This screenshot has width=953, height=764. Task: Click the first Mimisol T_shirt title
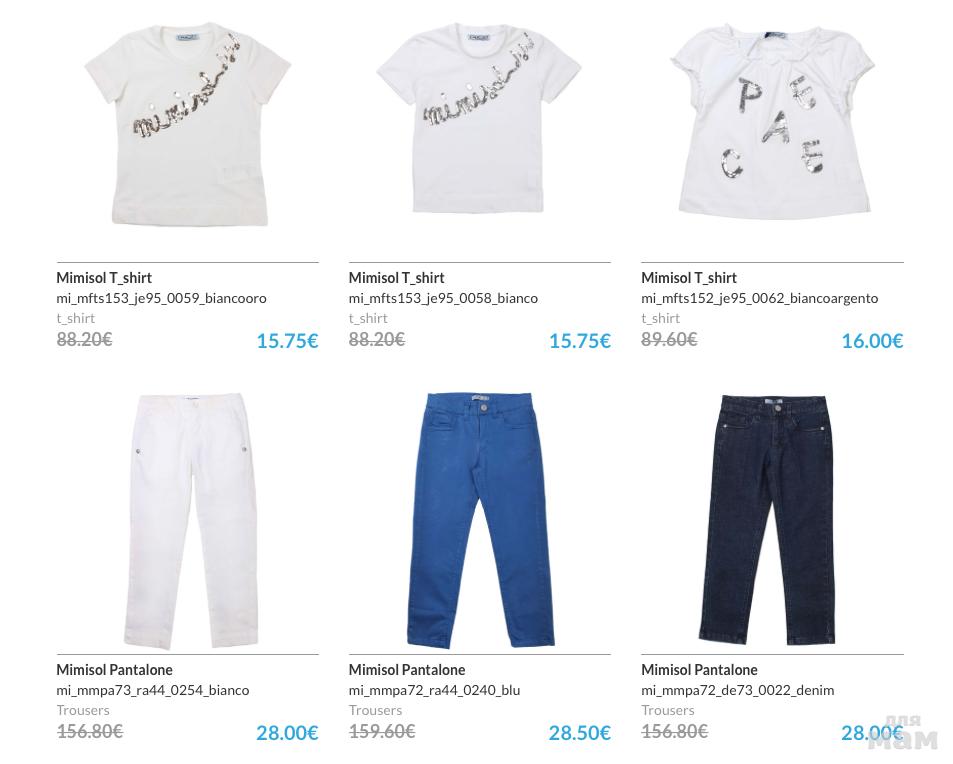click(x=104, y=278)
